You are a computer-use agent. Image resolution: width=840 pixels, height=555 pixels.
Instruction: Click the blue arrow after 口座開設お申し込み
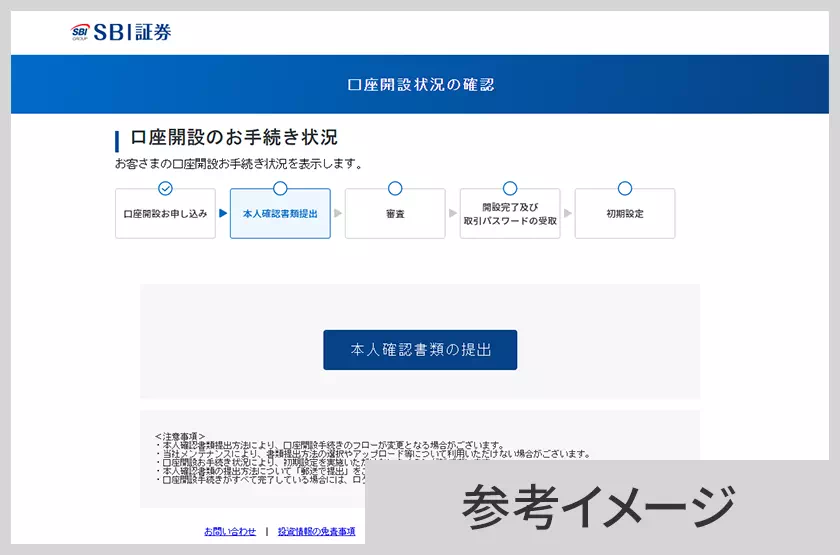pyautogui.click(x=223, y=213)
